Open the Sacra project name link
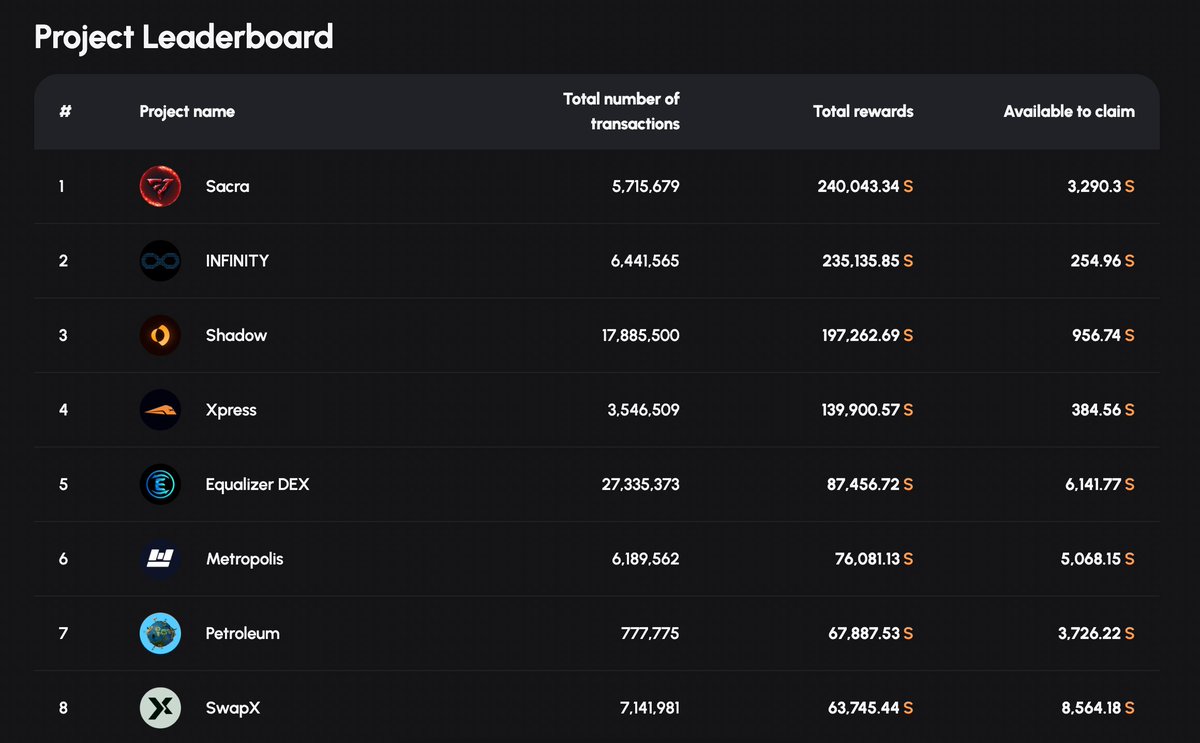 coord(228,186)
